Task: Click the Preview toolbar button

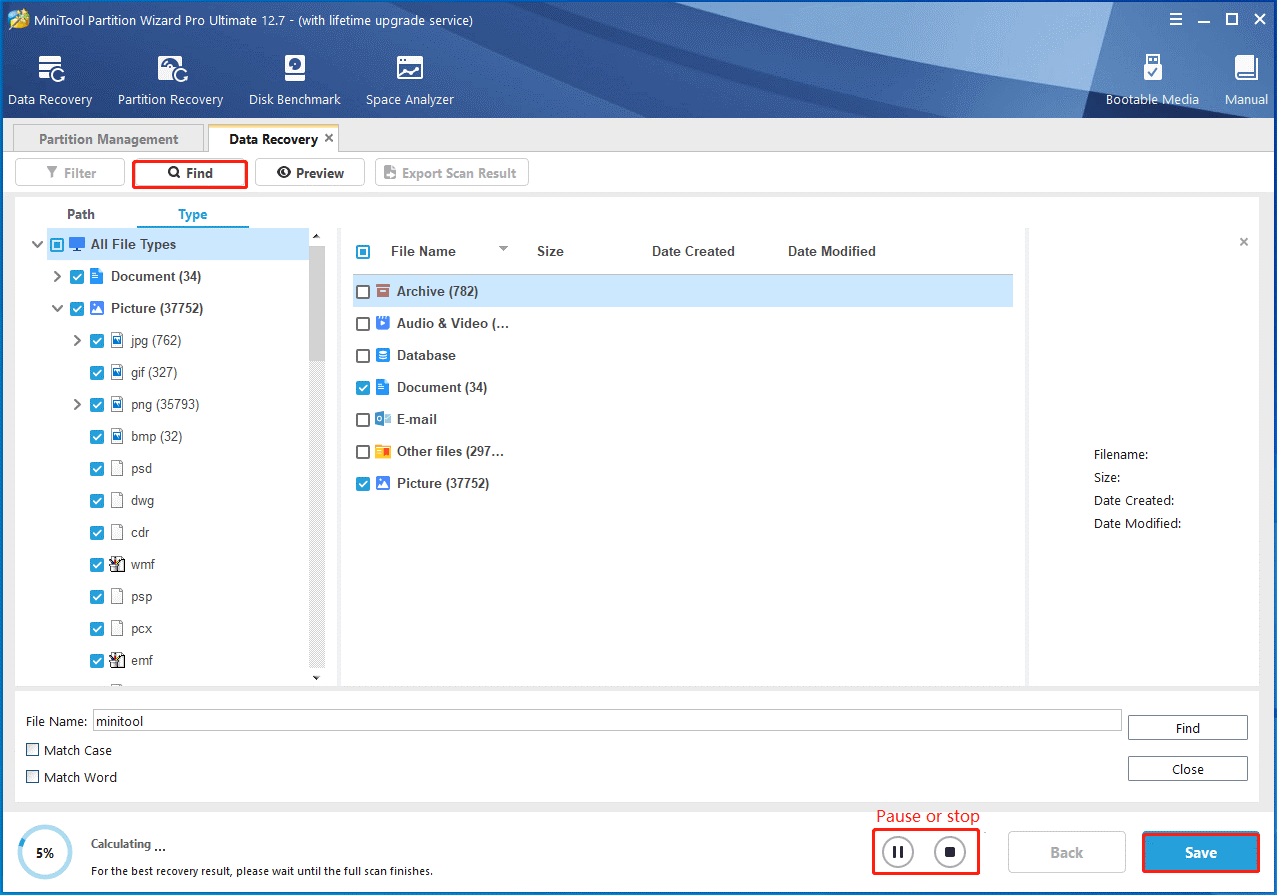Action: tap(310, 173)
